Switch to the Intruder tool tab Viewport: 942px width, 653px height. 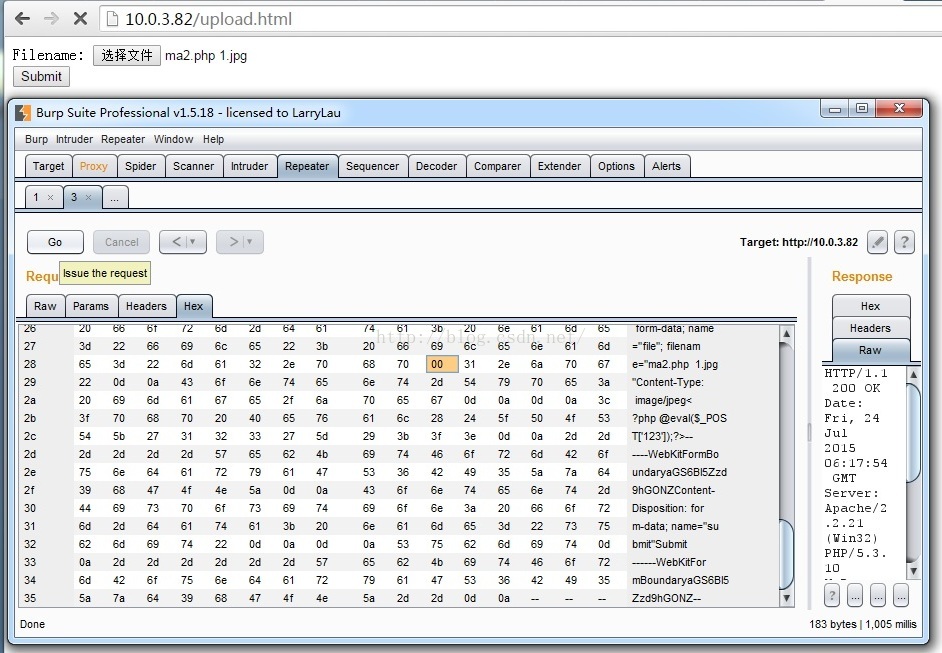coord(249,166)
